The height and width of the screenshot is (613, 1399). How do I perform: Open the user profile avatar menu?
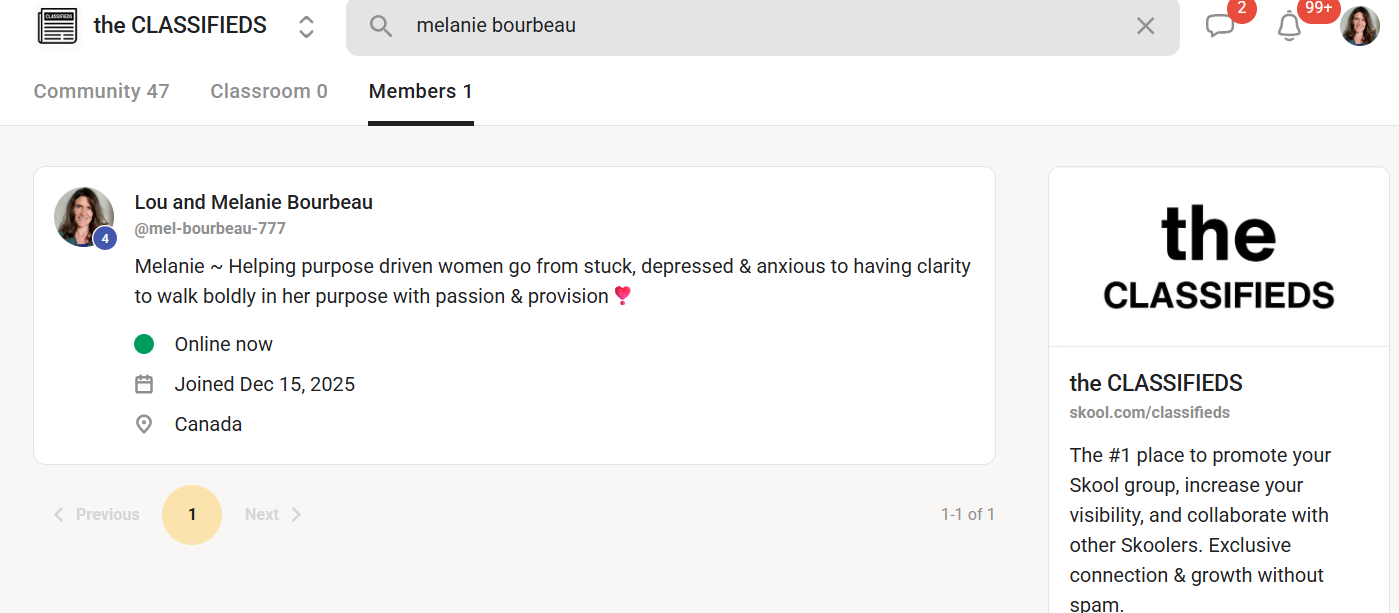click(x=1360, y=26)
